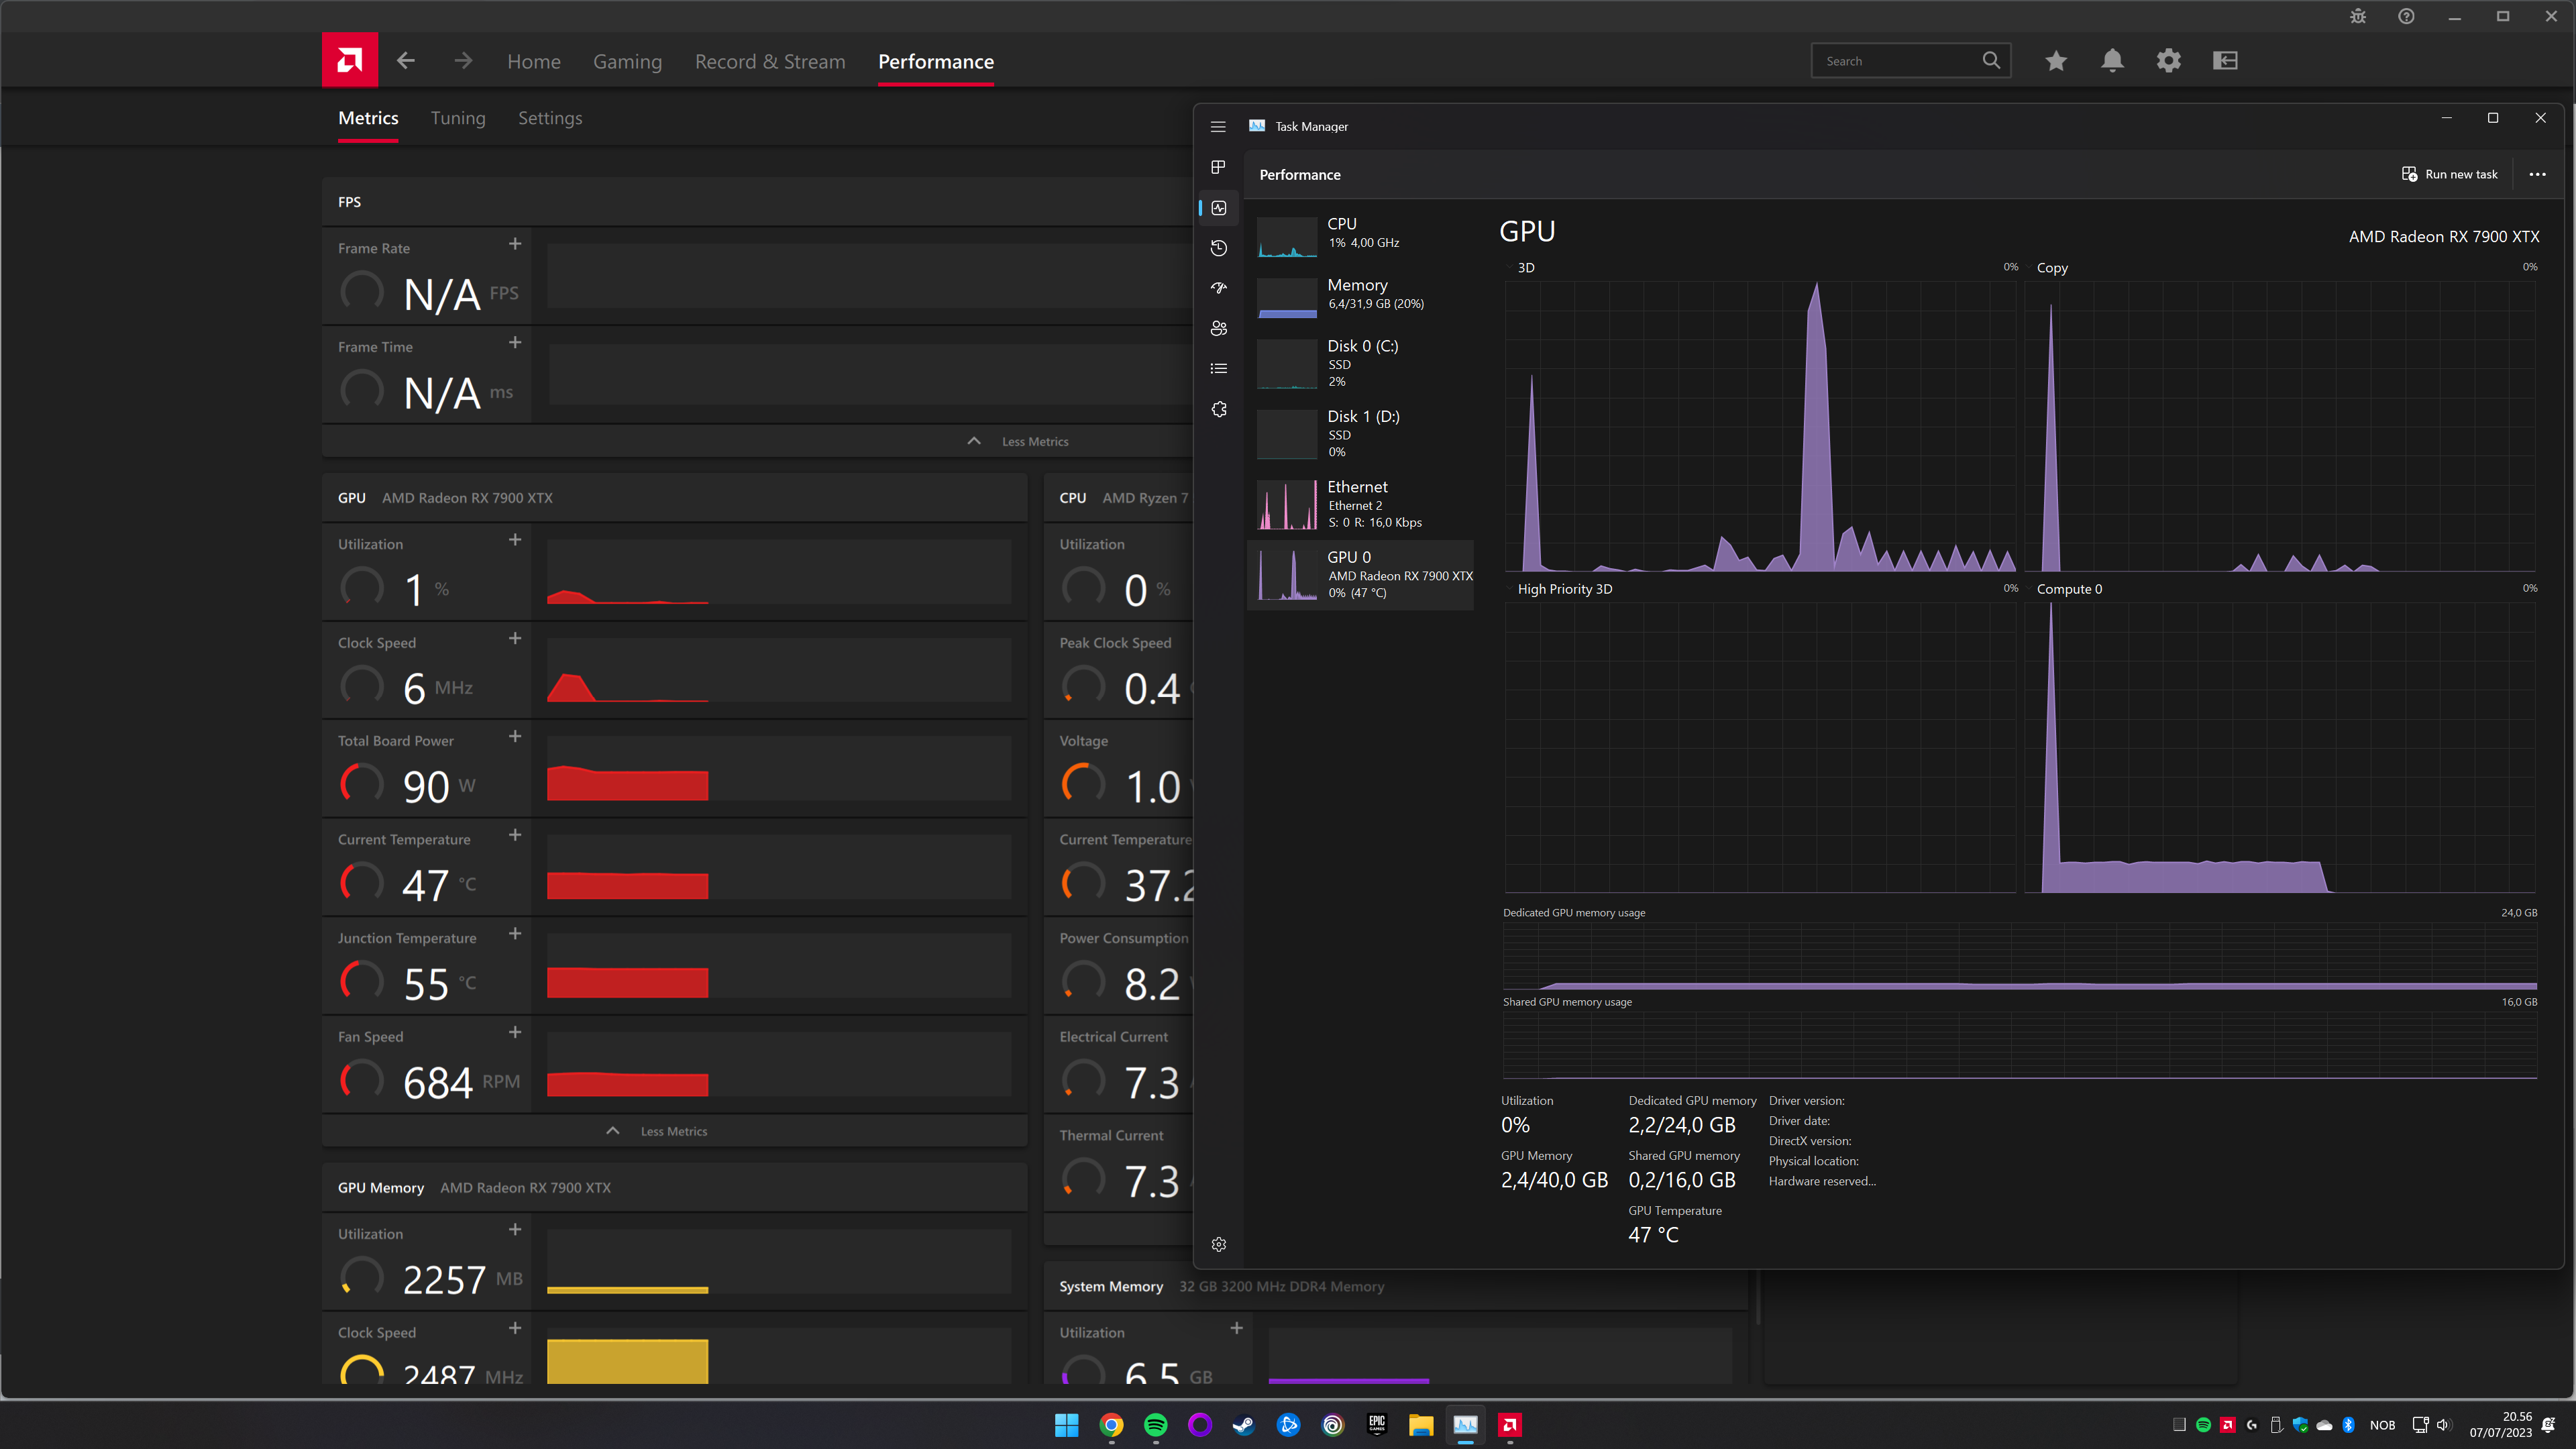This screenshot has height=1449, width=2576.
Task: Open the Tuning sub-tab
Action: [x=458, y=118]
